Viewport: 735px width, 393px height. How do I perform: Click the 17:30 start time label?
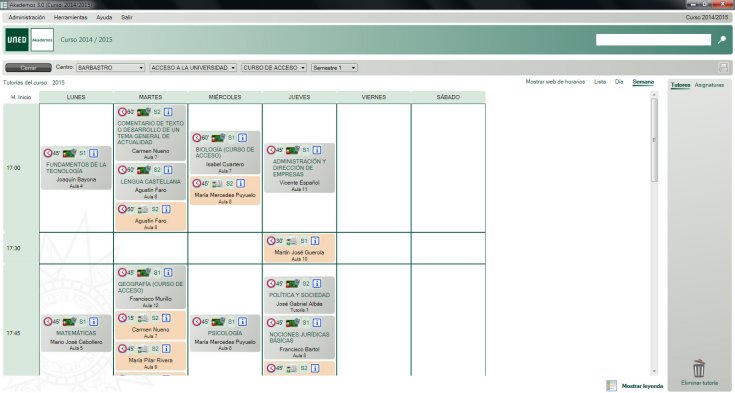[14, 248]
